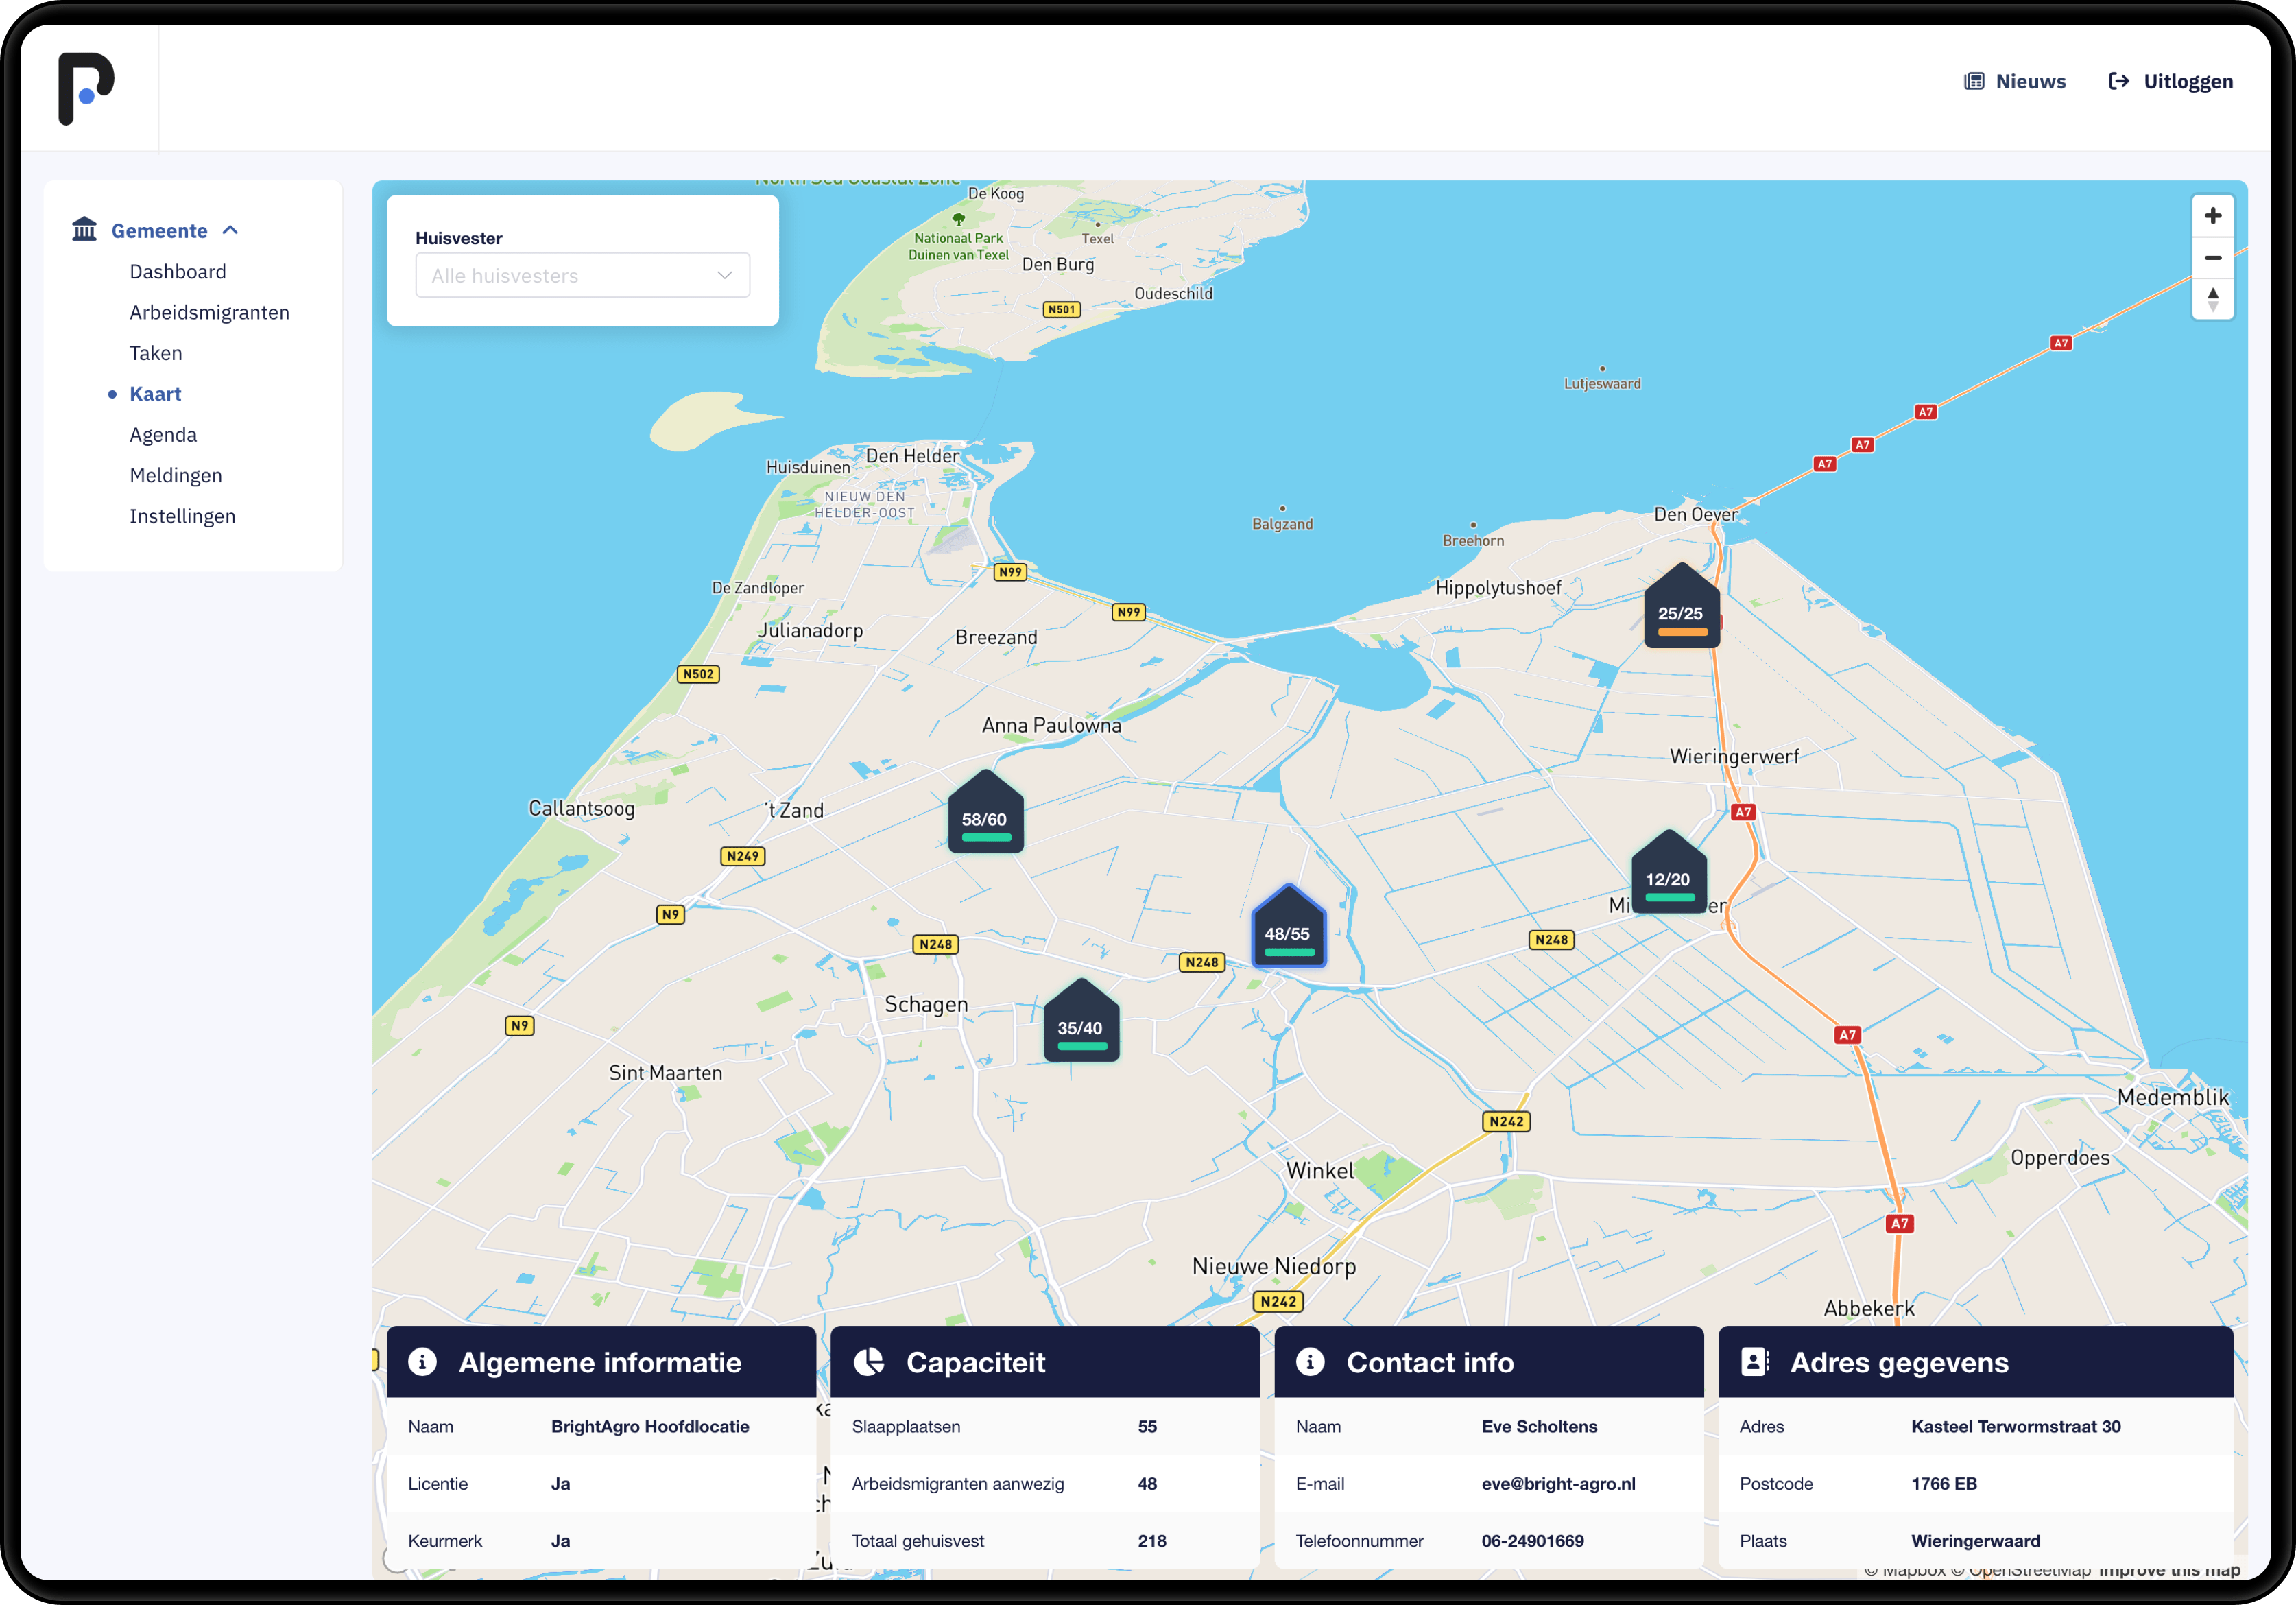Select the 25/25 full-capacity house marker
2296x1605 pixels.
coord(1681,611)
